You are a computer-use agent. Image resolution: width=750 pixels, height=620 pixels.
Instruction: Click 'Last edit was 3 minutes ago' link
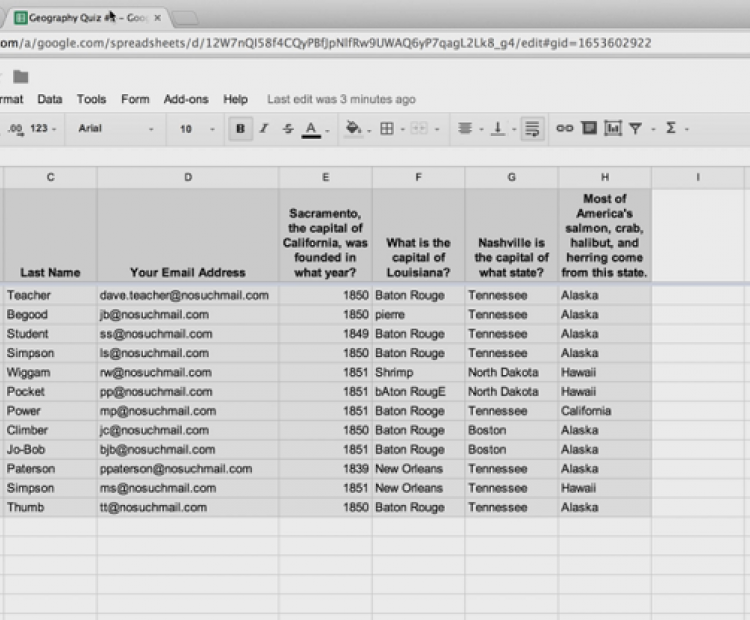coord(341,100)
